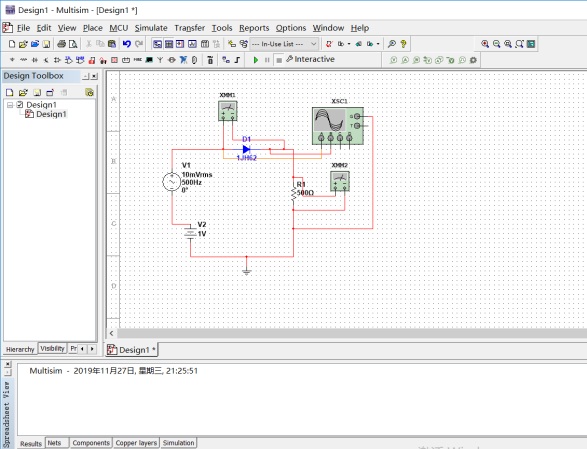Screen dimensions: 587x449
Task: Toggle the Full screen icon
Action: tap(531, 44)
